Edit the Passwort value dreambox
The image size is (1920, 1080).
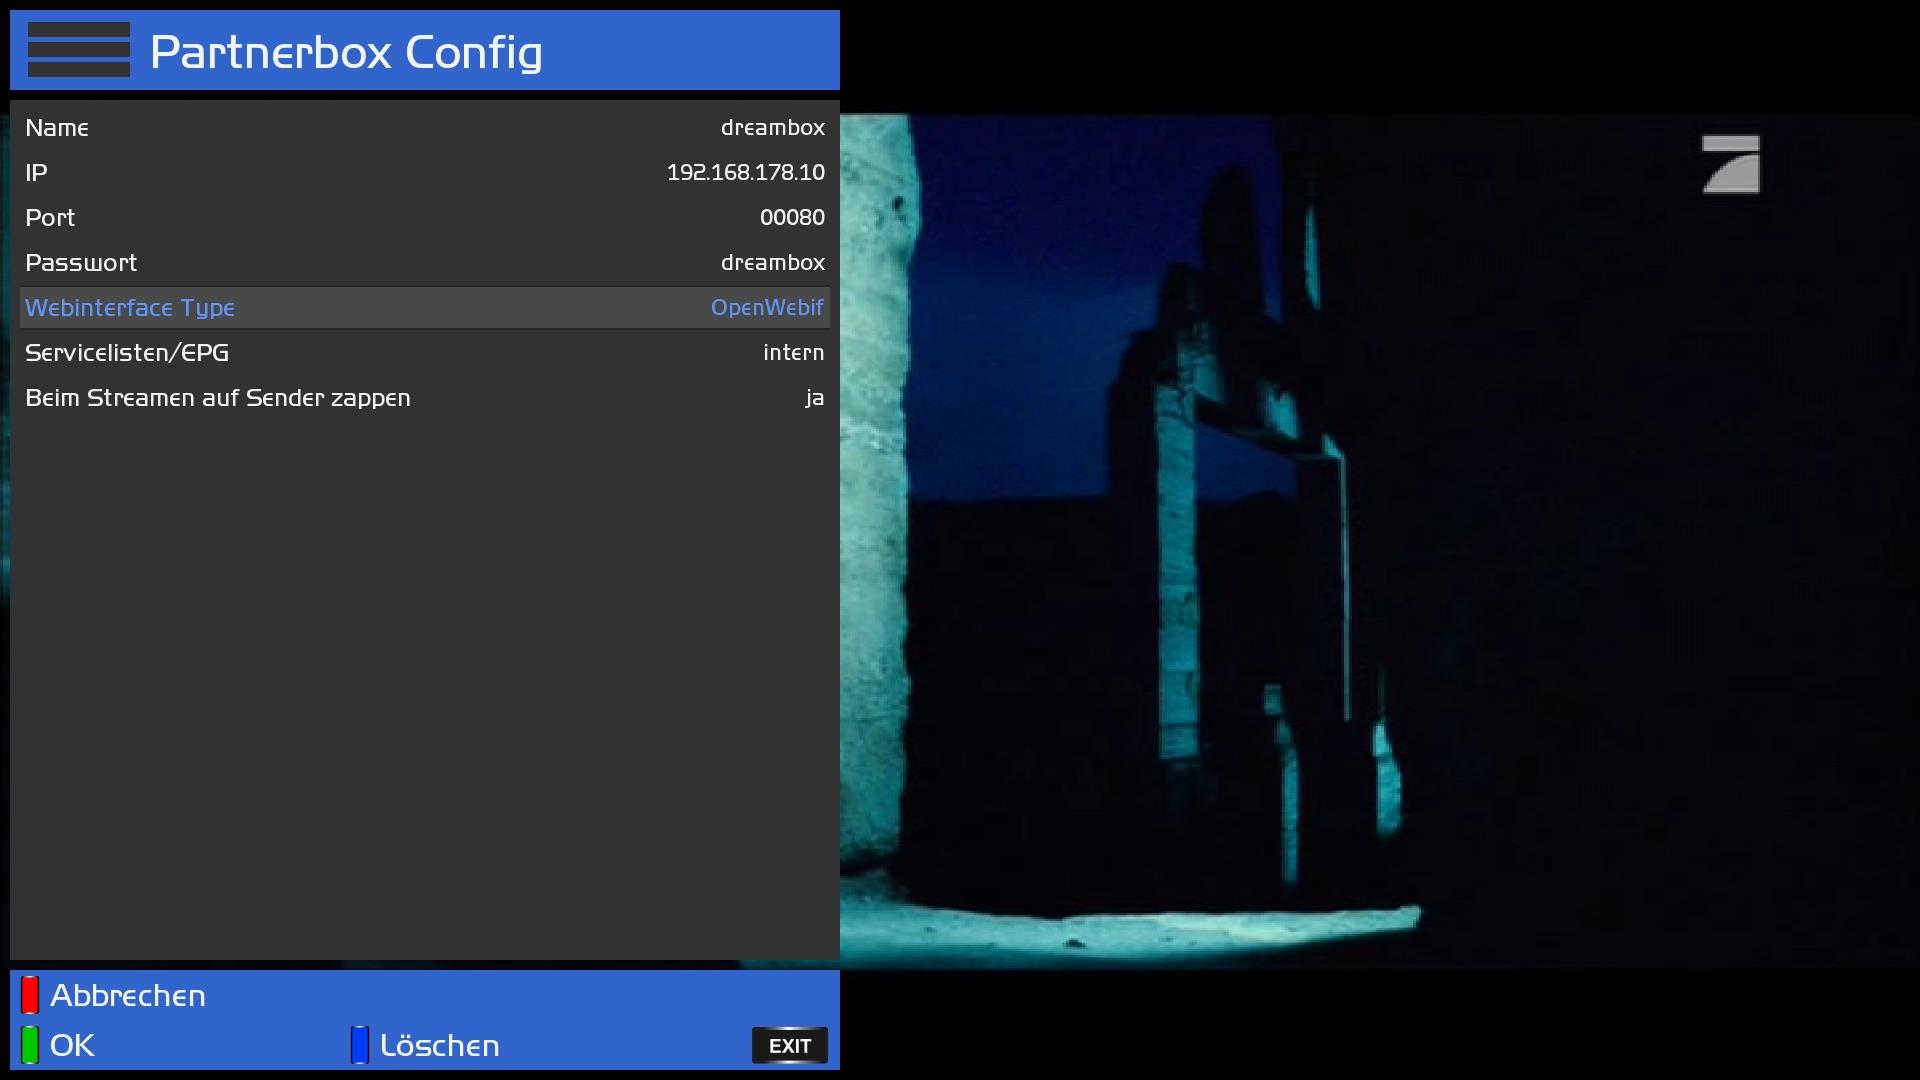click(772, 263)
